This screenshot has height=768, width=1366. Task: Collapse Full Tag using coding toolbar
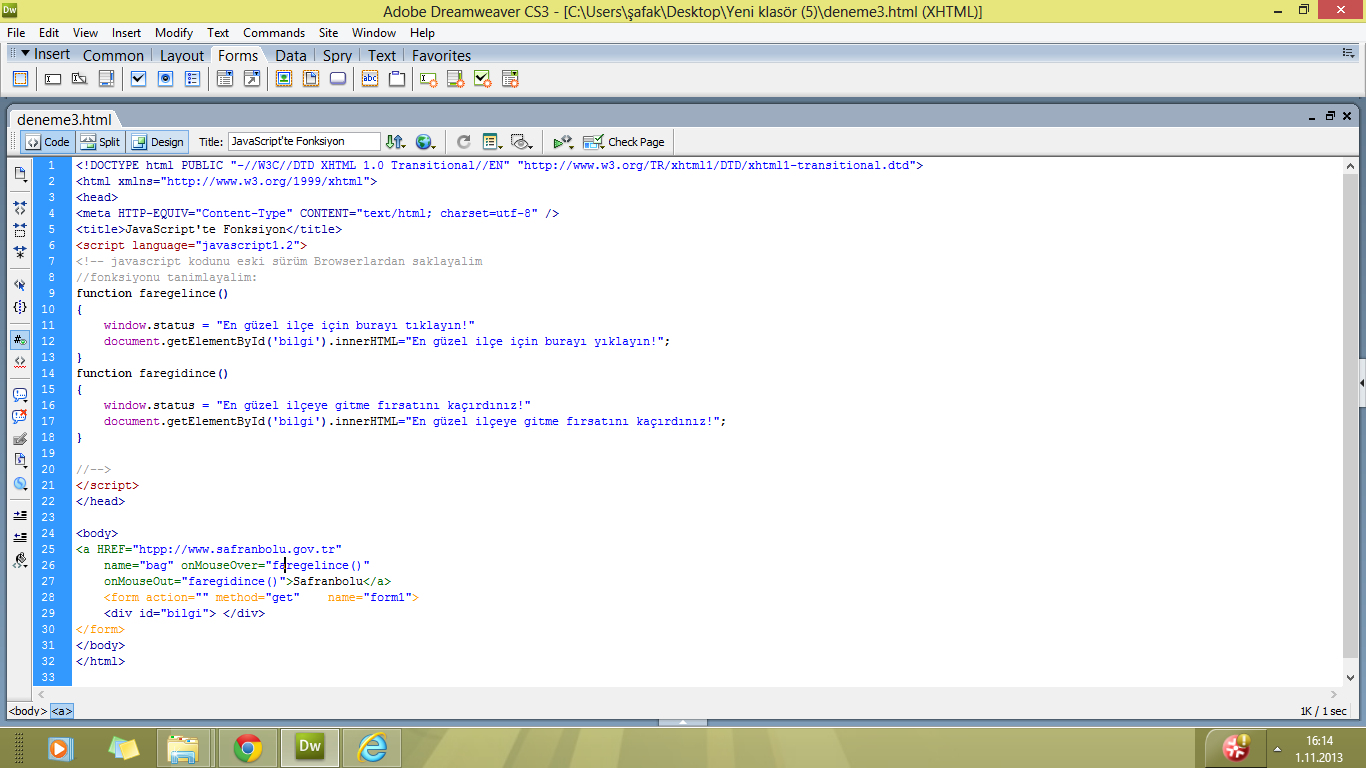click(x=20, y=208)
